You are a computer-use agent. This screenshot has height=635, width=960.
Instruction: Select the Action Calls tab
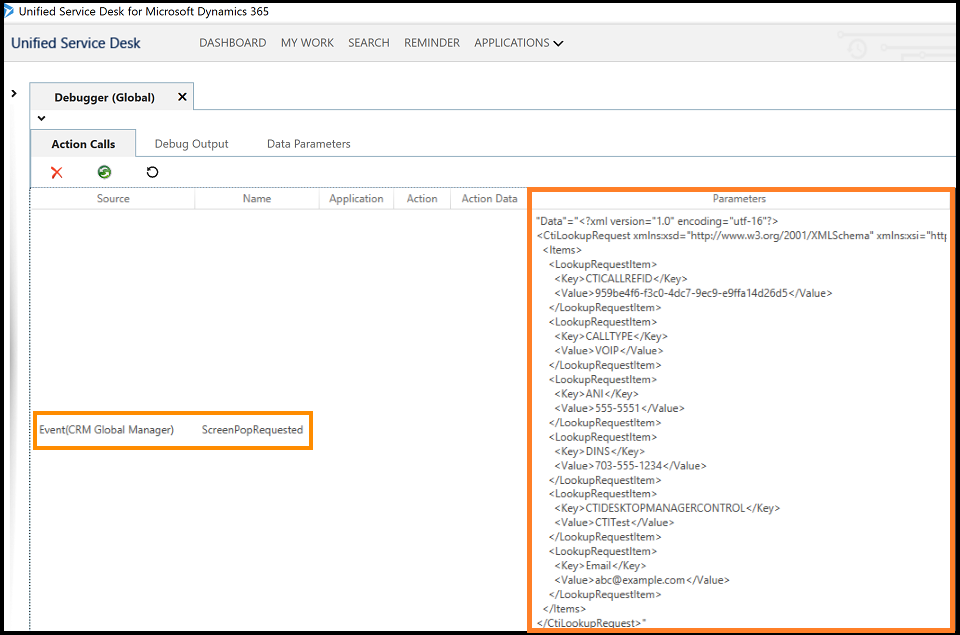tap(83, 144)
